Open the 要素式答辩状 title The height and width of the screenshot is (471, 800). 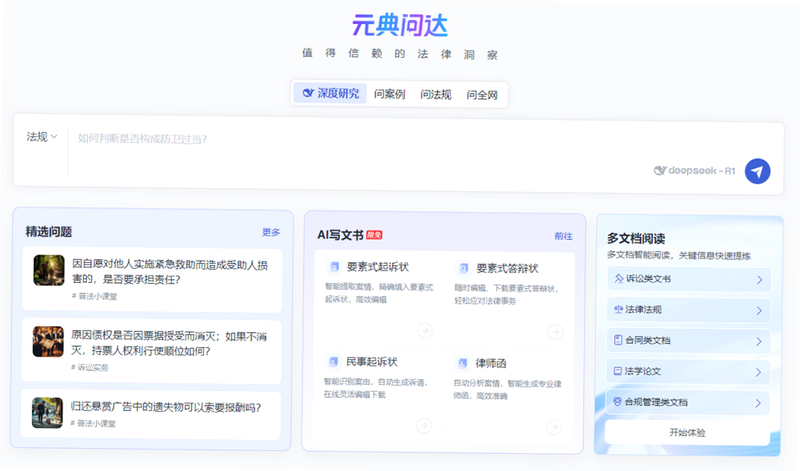[x=507, y=268]
